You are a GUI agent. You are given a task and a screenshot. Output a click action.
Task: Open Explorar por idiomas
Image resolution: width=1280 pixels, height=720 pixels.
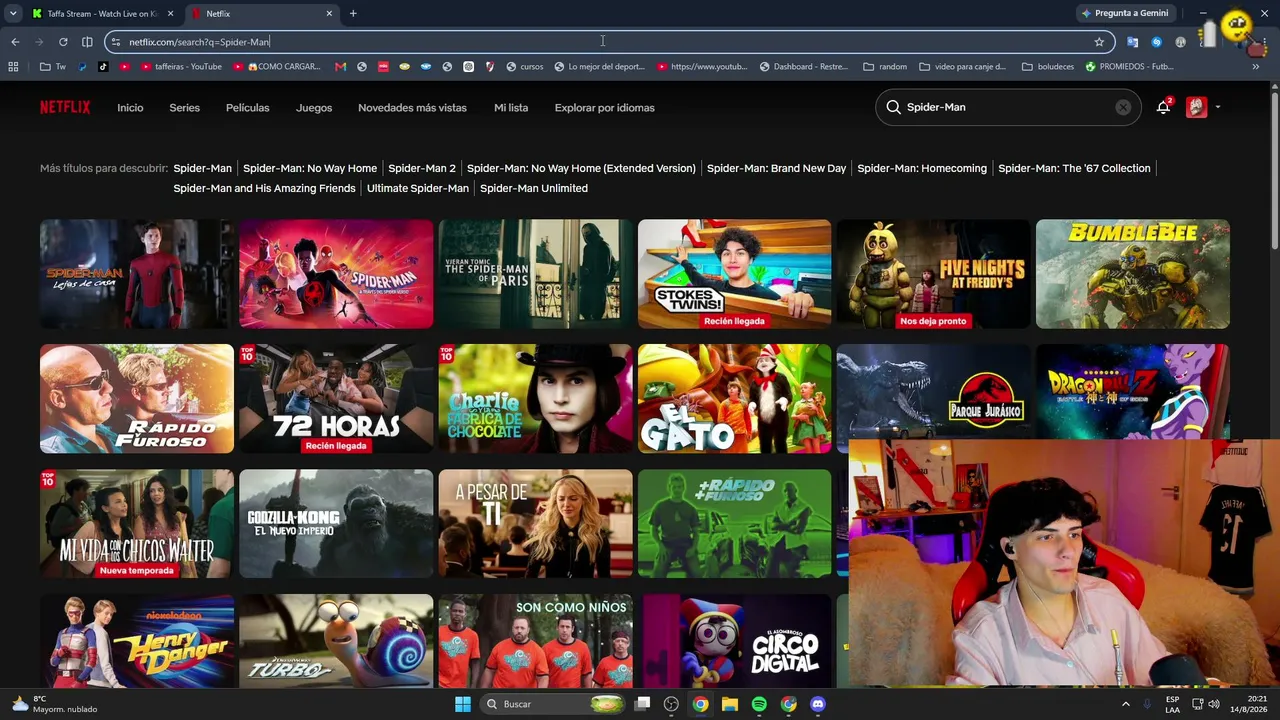pyautogui.click(x=605, y=107)
